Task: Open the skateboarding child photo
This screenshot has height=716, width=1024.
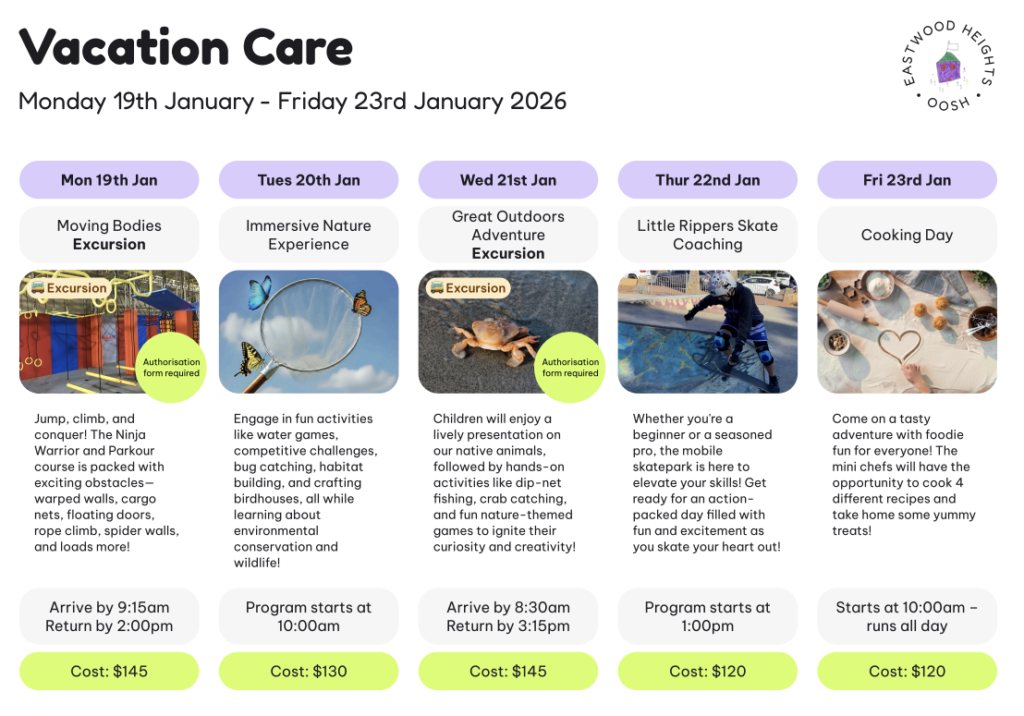Action: coord(707,331)
